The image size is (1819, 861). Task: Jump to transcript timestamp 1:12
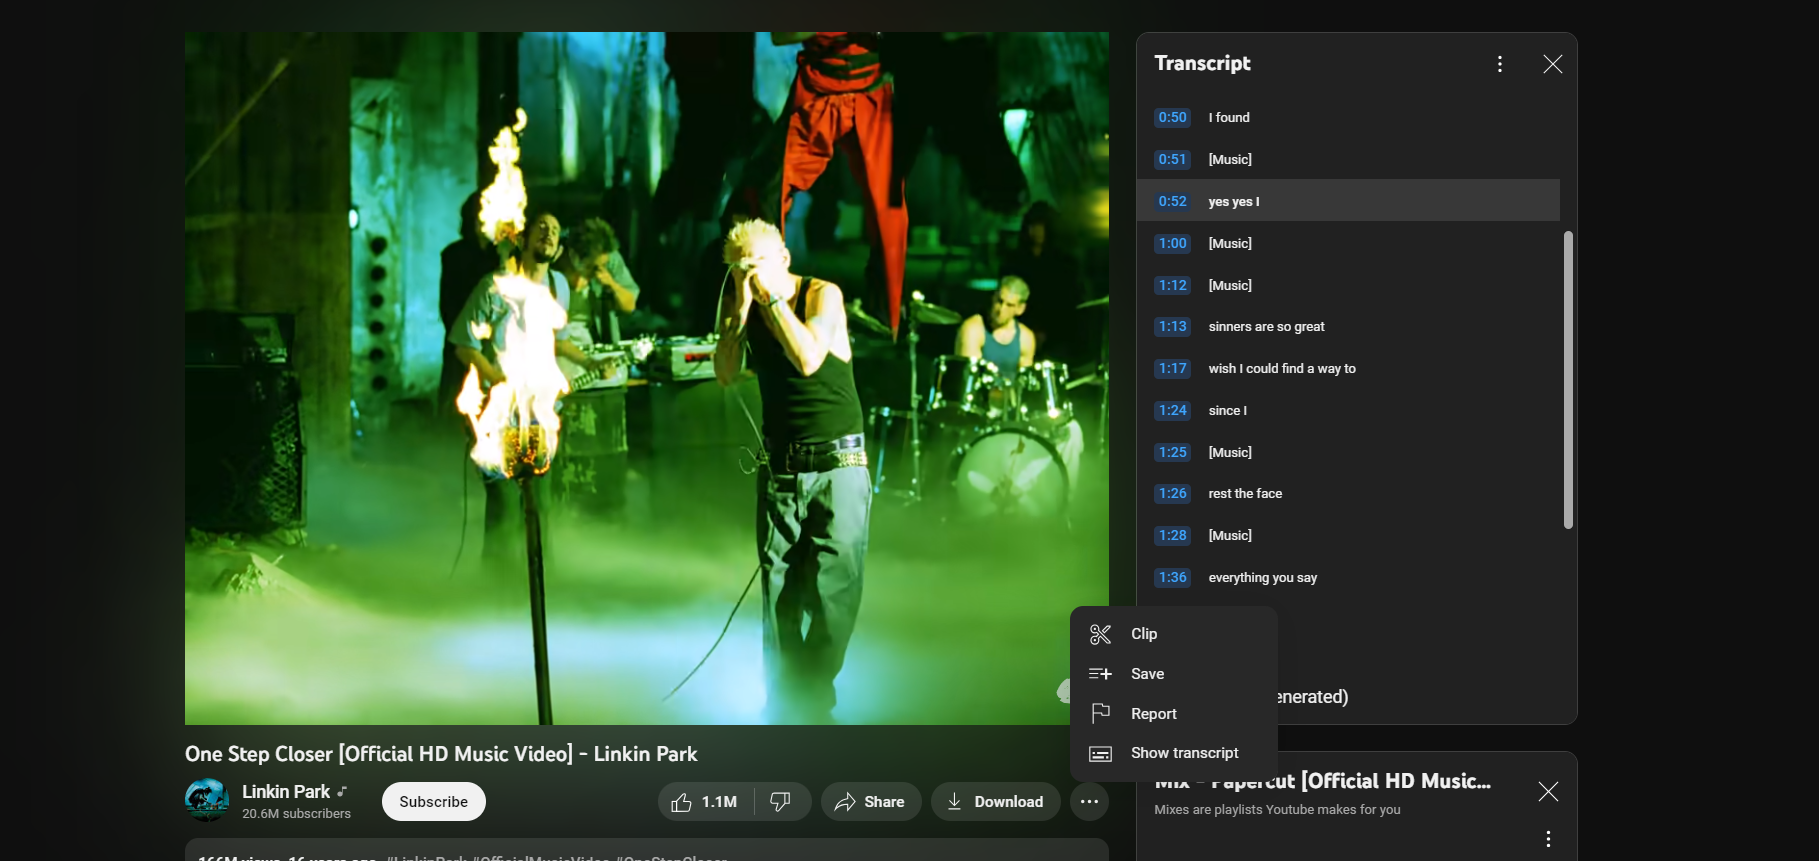pos(1172,285)
